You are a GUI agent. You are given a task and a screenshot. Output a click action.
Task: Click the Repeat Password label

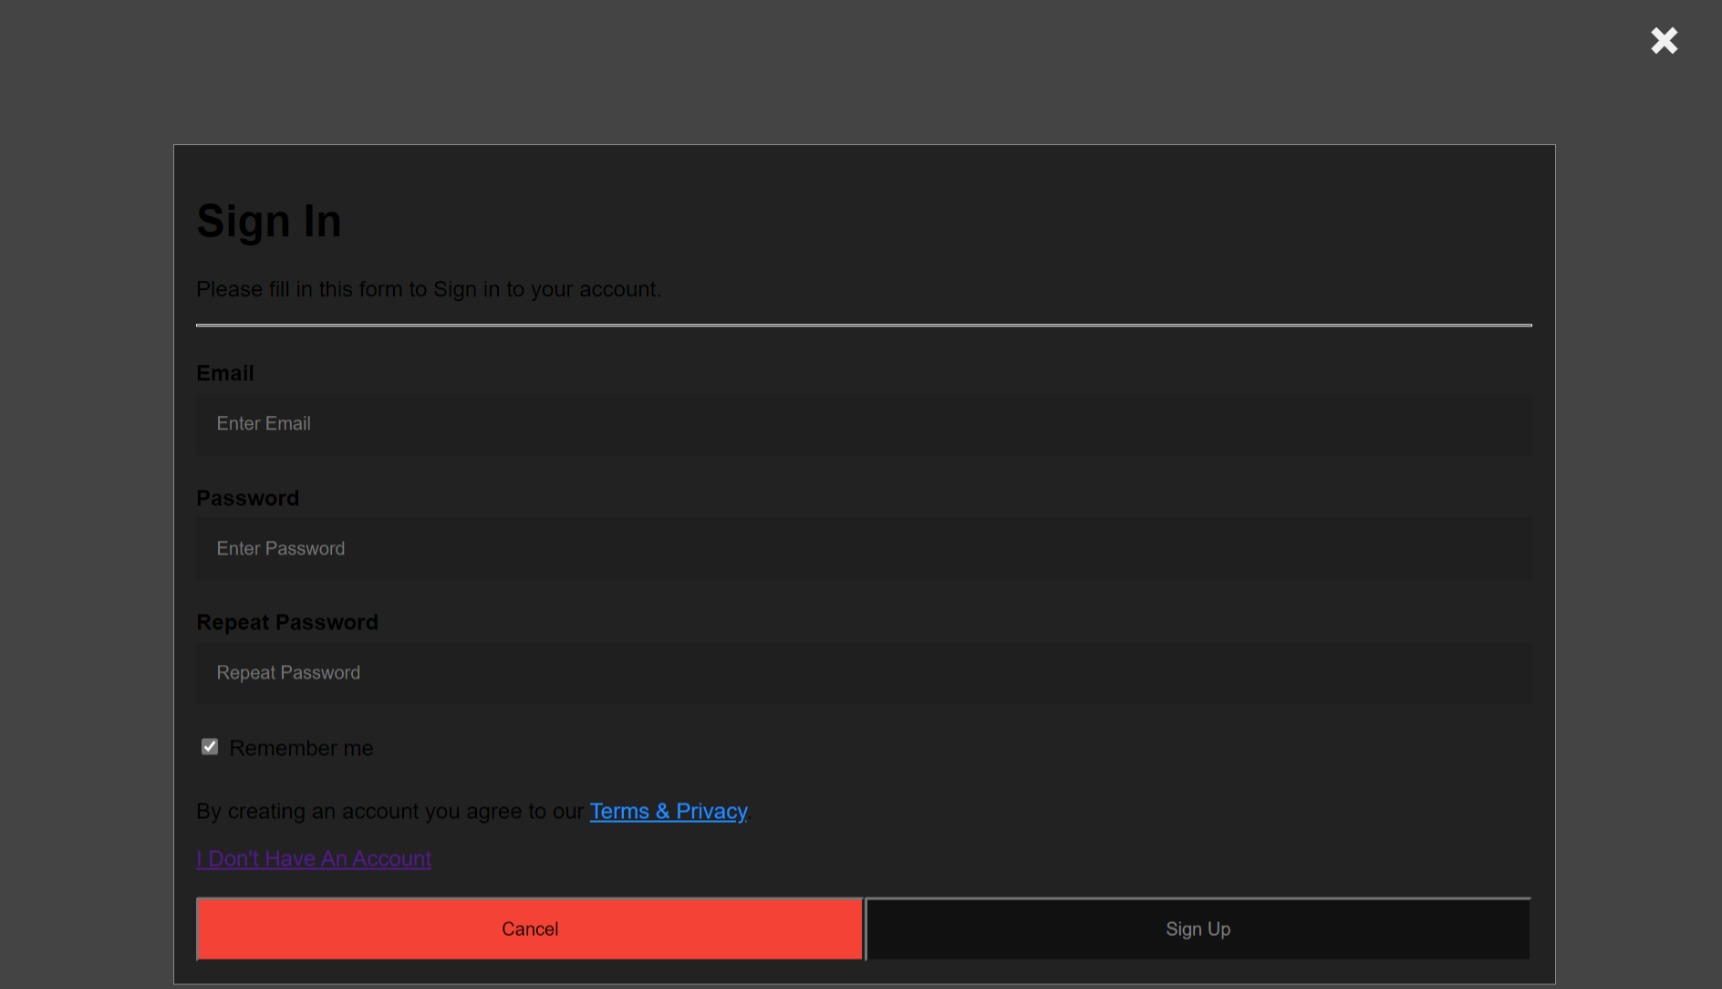pyautogui.click(x=287, y=622)
